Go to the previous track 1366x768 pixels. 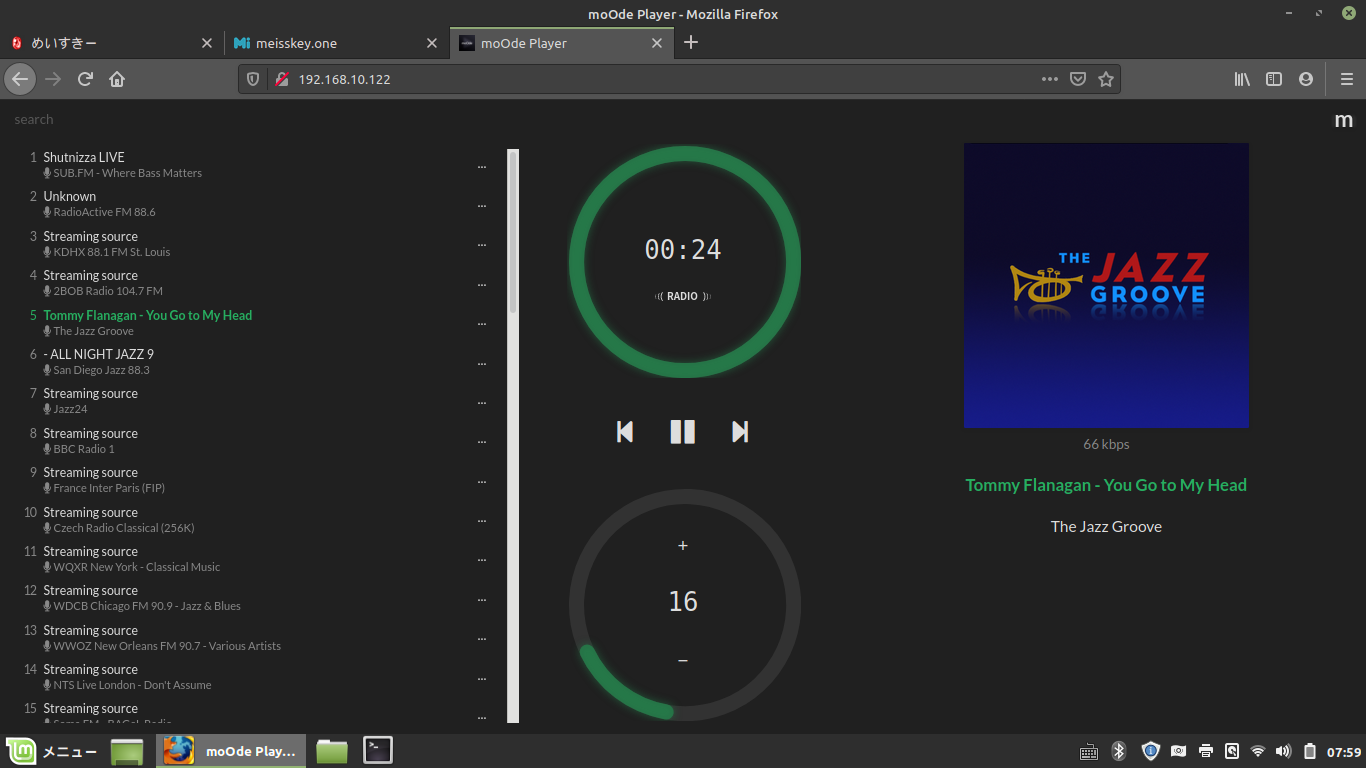(x=625, y=431)
